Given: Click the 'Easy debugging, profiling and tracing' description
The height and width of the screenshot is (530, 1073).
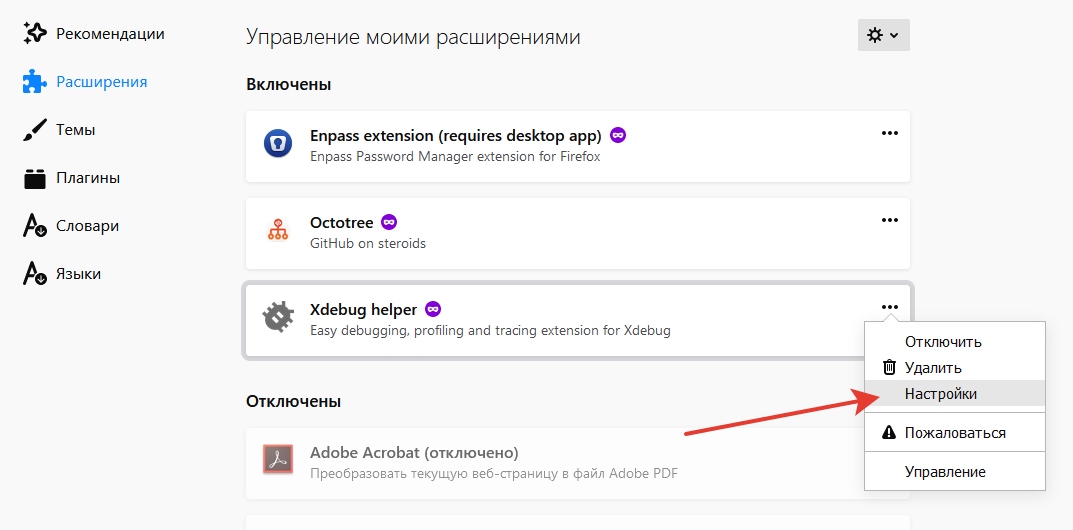Looking at the screenshot, I should click(x=490, y=331).
